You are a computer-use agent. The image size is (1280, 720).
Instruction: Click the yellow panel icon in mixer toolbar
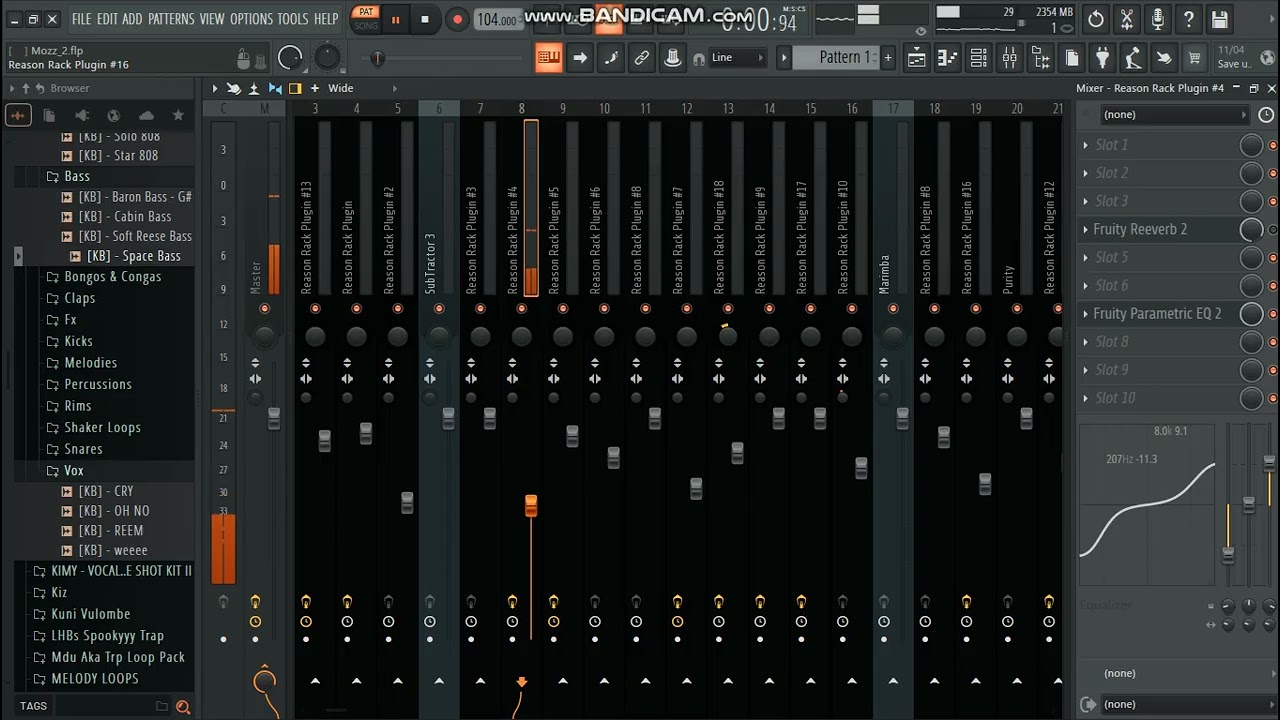(295, 88)
